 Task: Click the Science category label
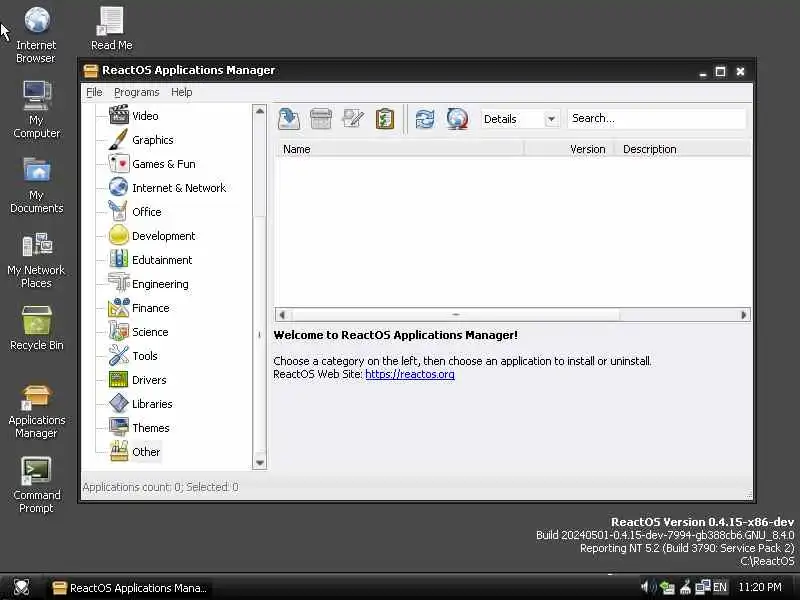[150, 332]
